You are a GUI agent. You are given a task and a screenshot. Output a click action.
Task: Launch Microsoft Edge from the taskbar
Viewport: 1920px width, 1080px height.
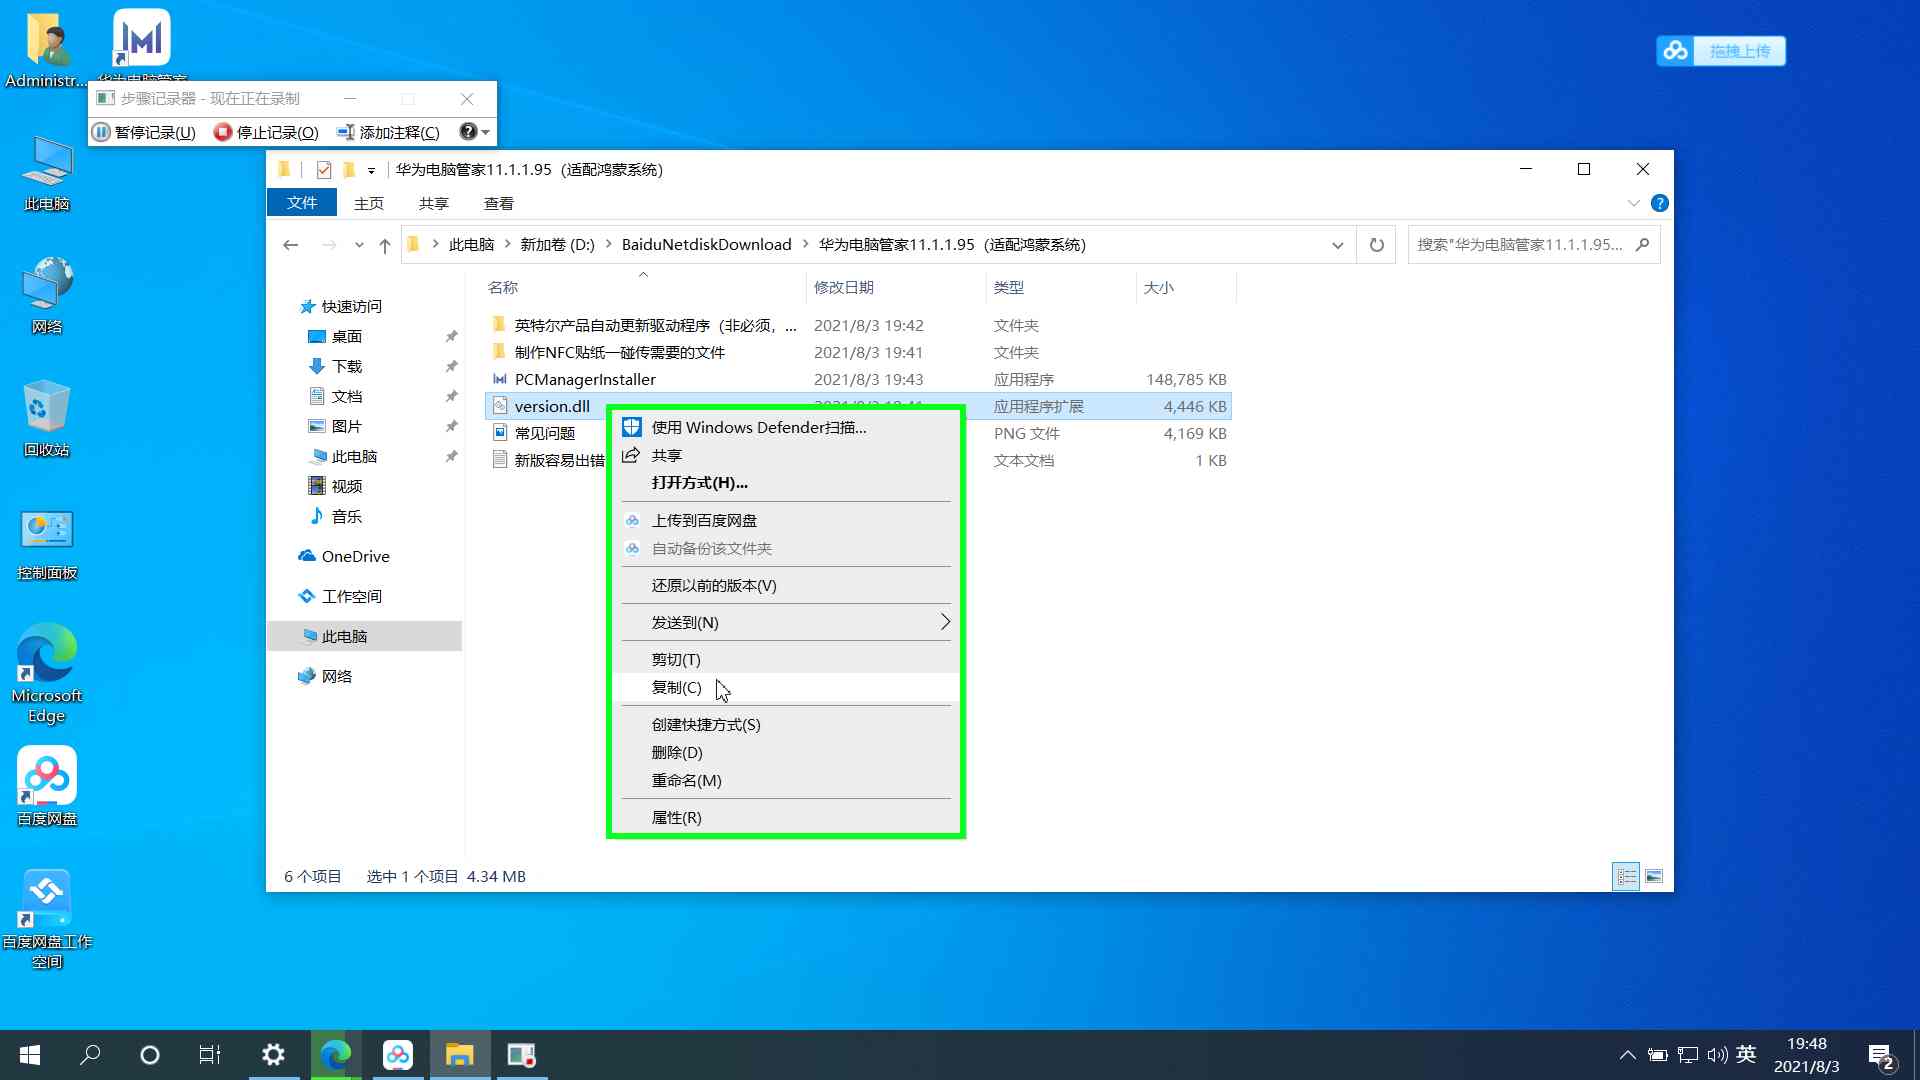point(335,1054)
